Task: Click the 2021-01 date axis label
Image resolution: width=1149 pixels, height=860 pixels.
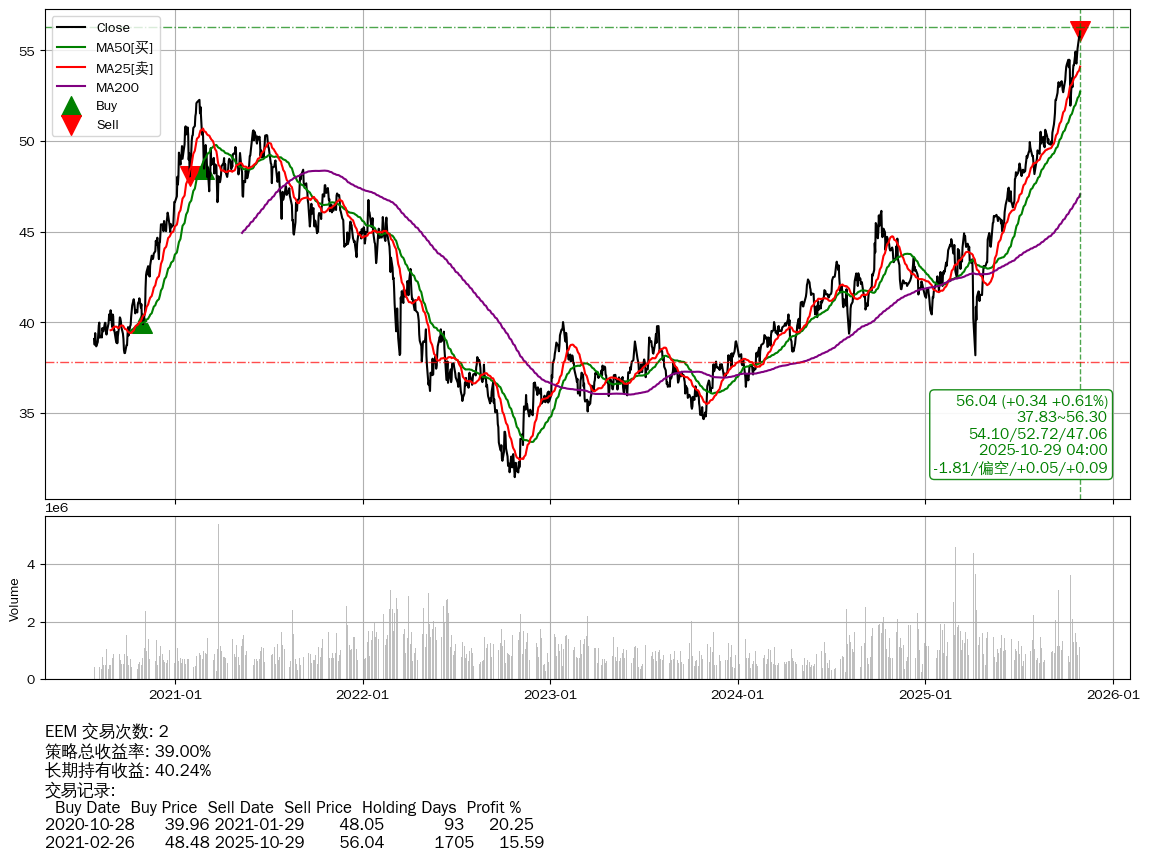Action: pyautogui.click(x=176, y=694)
